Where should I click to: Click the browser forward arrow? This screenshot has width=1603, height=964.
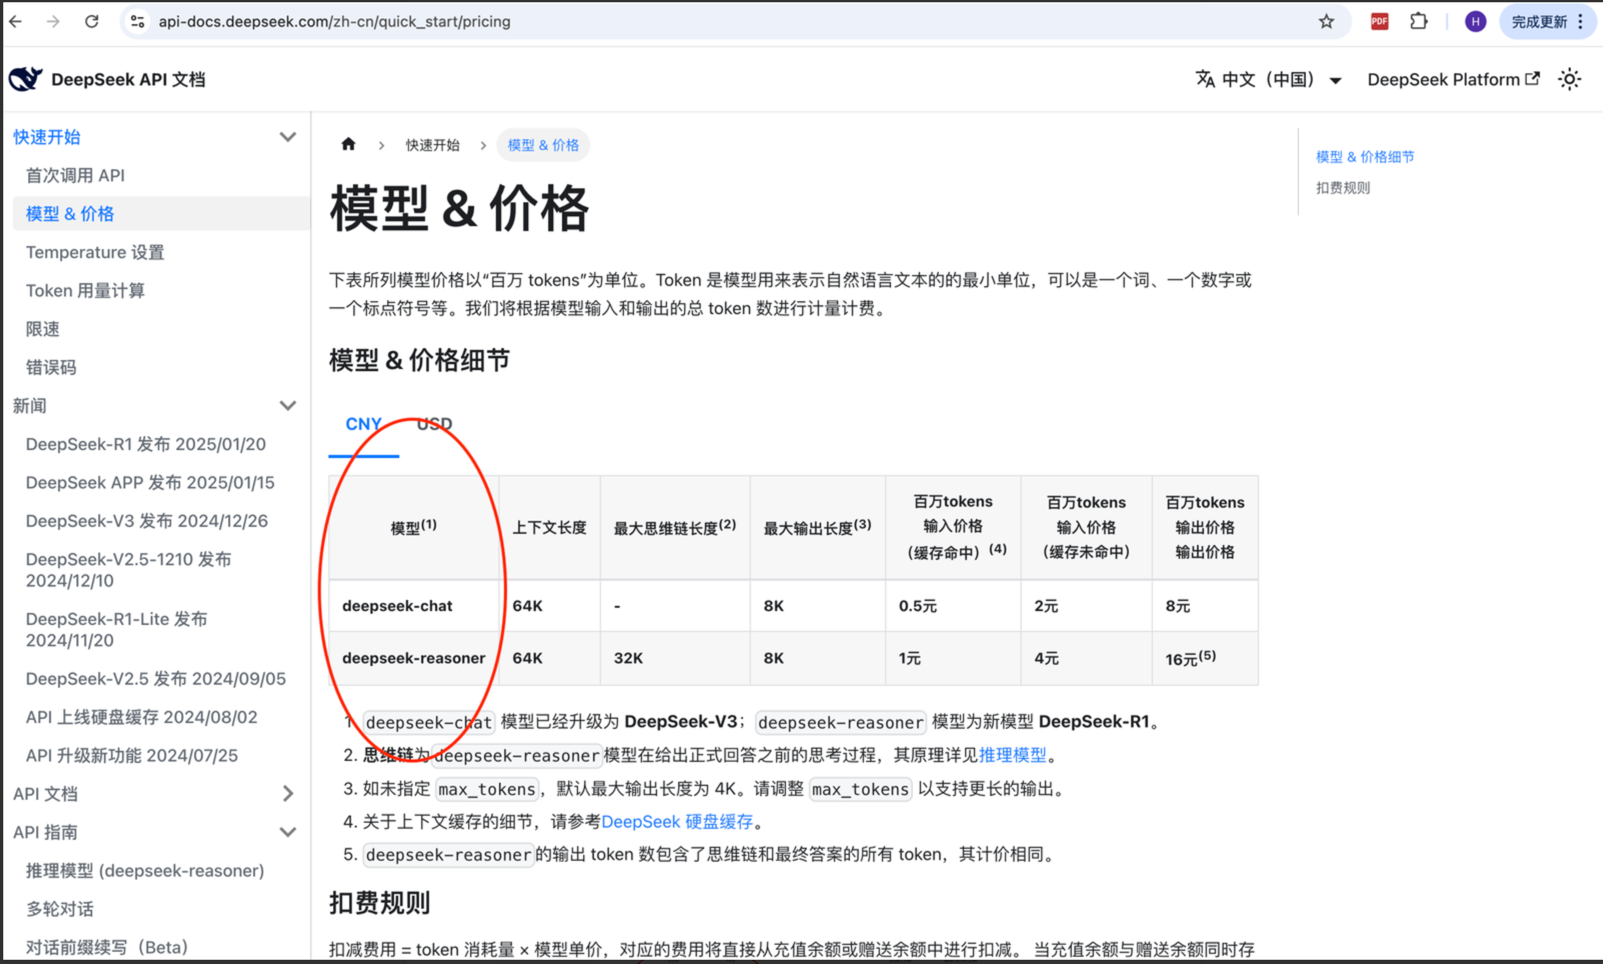[x=53, y=21]
